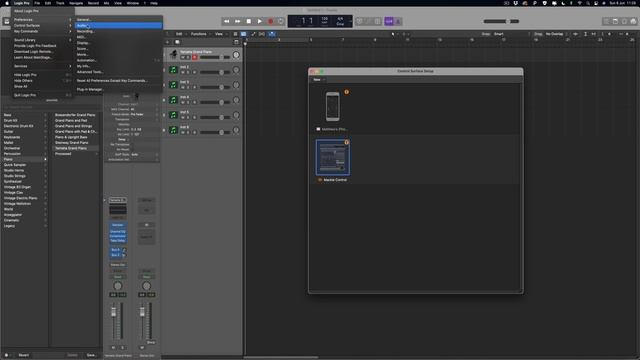Click the Revert button in the Library
The height and width of the screenshot is (360, 640).
(24, 355)
